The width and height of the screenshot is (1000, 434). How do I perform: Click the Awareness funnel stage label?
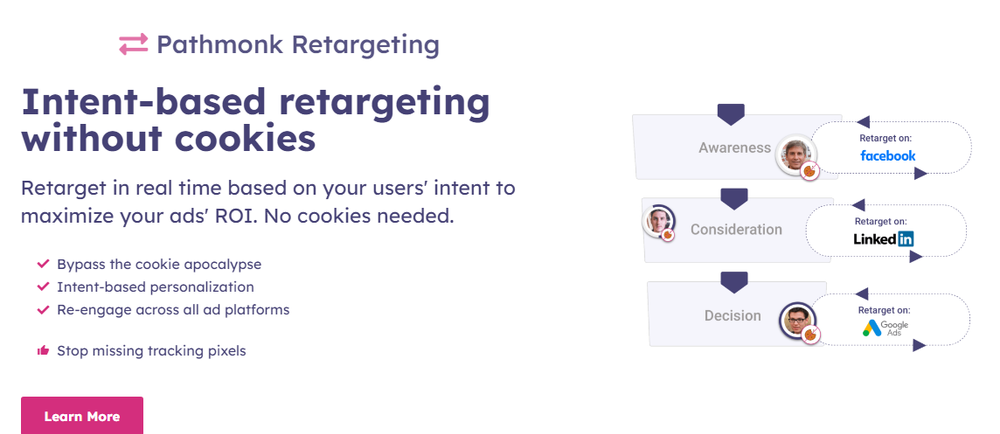735,147
